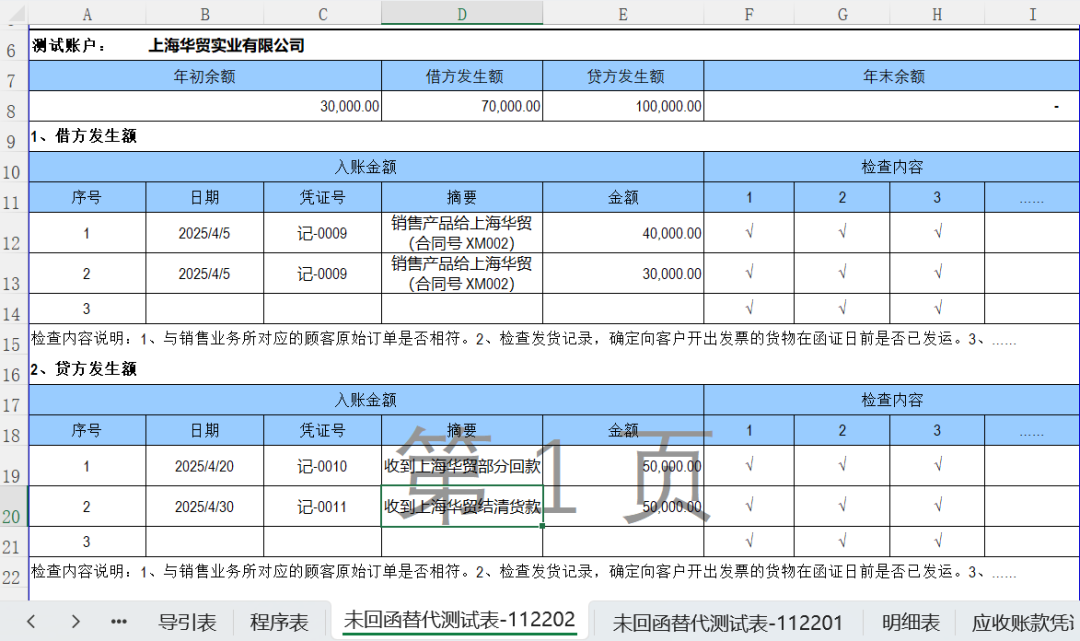The height and width of the screenshot is (641, 1080).
Task: Select the 年末余额 header cell
Action: pos(892,76)
